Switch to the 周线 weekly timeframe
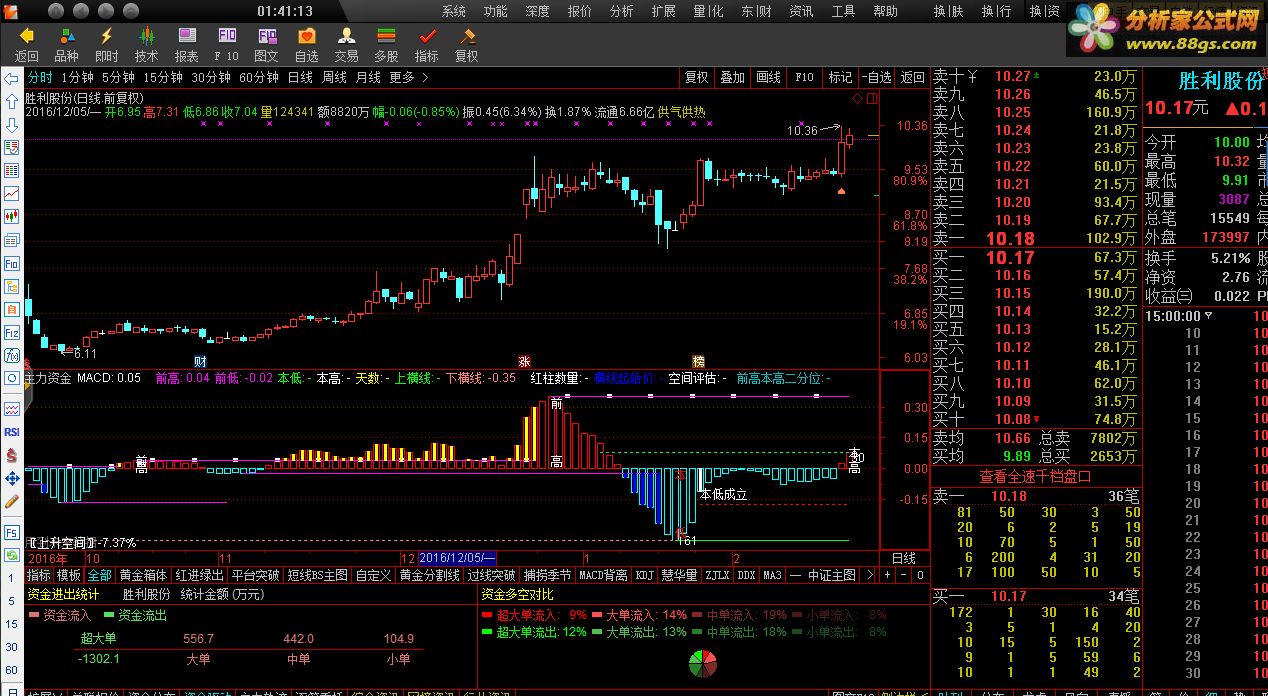1268x696 pixels. [x=334, y=77]
